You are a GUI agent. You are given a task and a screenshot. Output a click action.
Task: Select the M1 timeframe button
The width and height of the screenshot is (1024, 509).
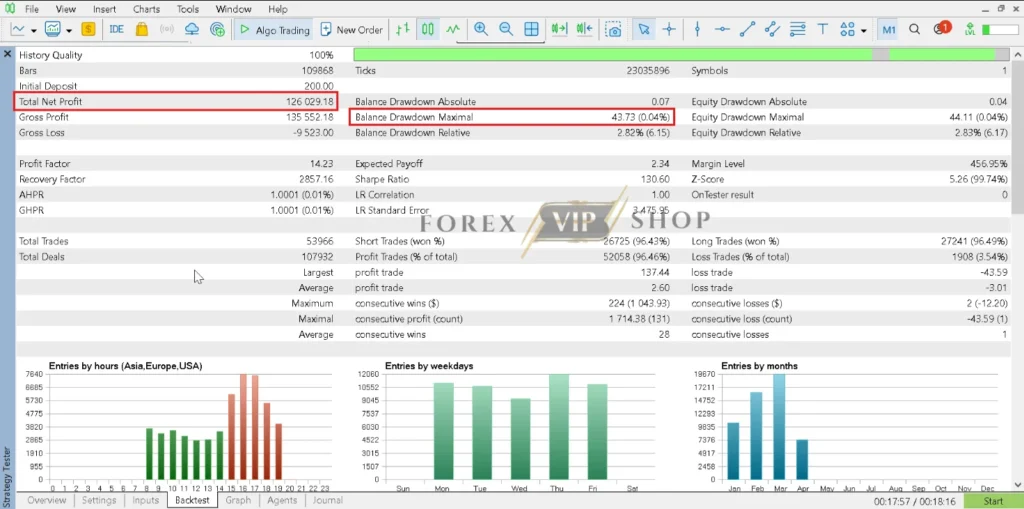888,29
